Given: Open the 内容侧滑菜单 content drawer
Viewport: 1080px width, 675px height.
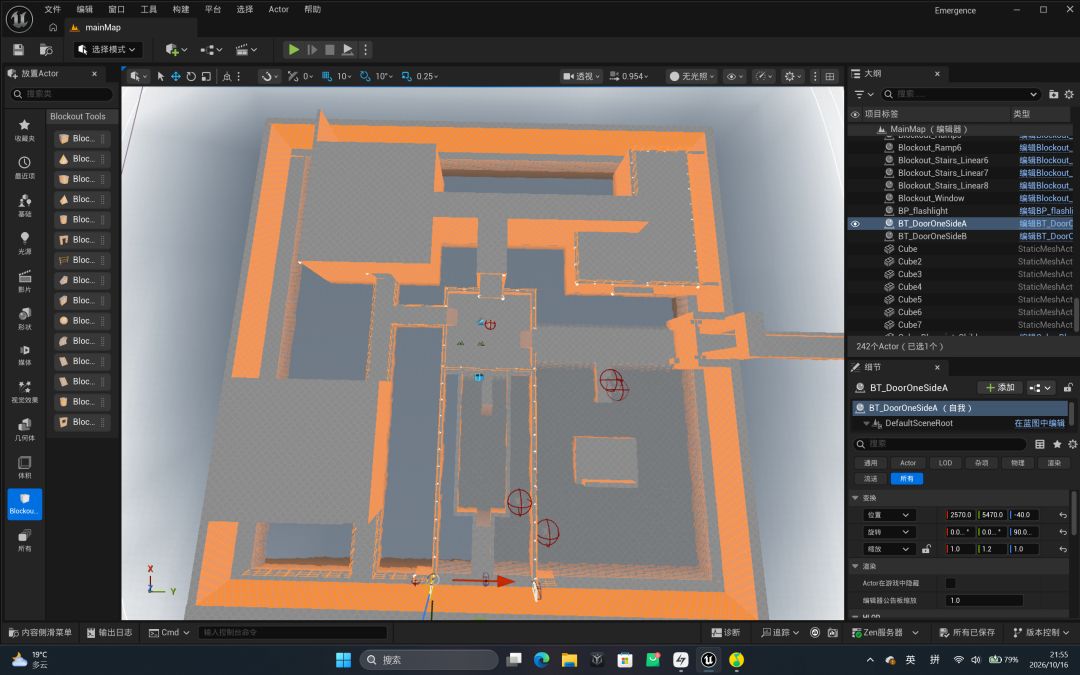Looking at the screenshot, I should click(x=39, y=632).
